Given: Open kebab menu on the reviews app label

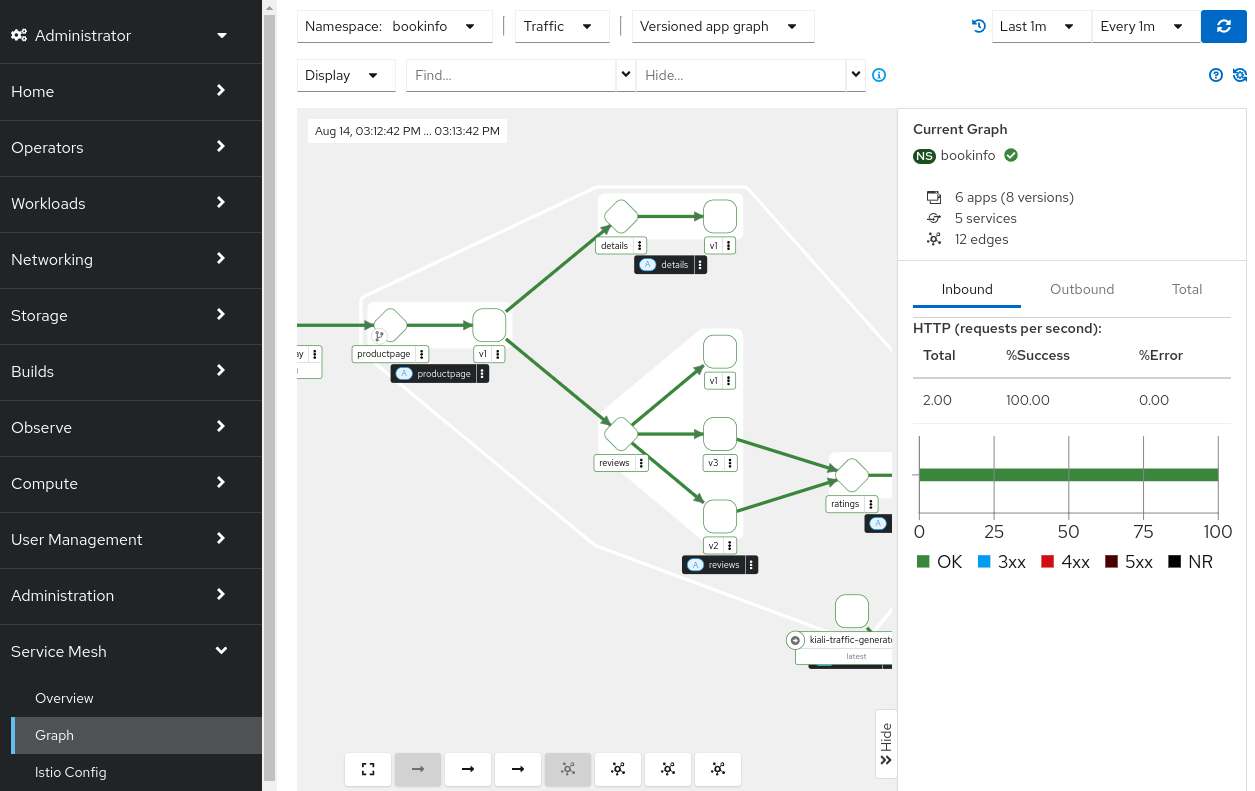Looking at the screenshot, I should point(751,565).
